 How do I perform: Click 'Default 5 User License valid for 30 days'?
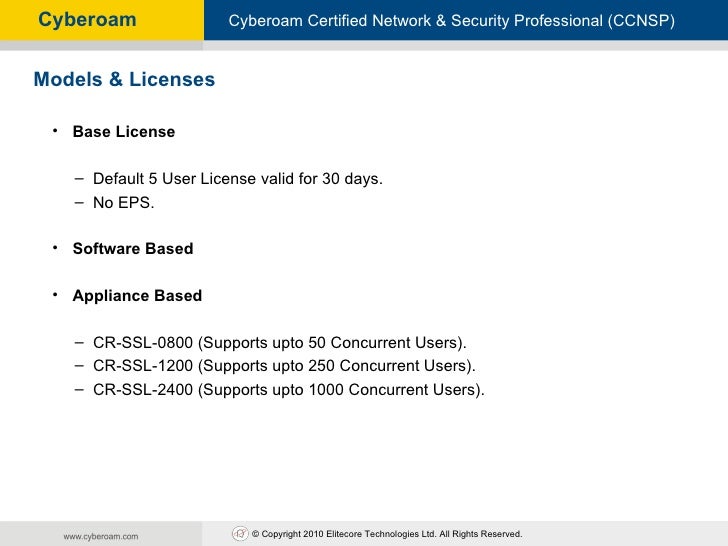pyautogui.click(x=238, y=179)
